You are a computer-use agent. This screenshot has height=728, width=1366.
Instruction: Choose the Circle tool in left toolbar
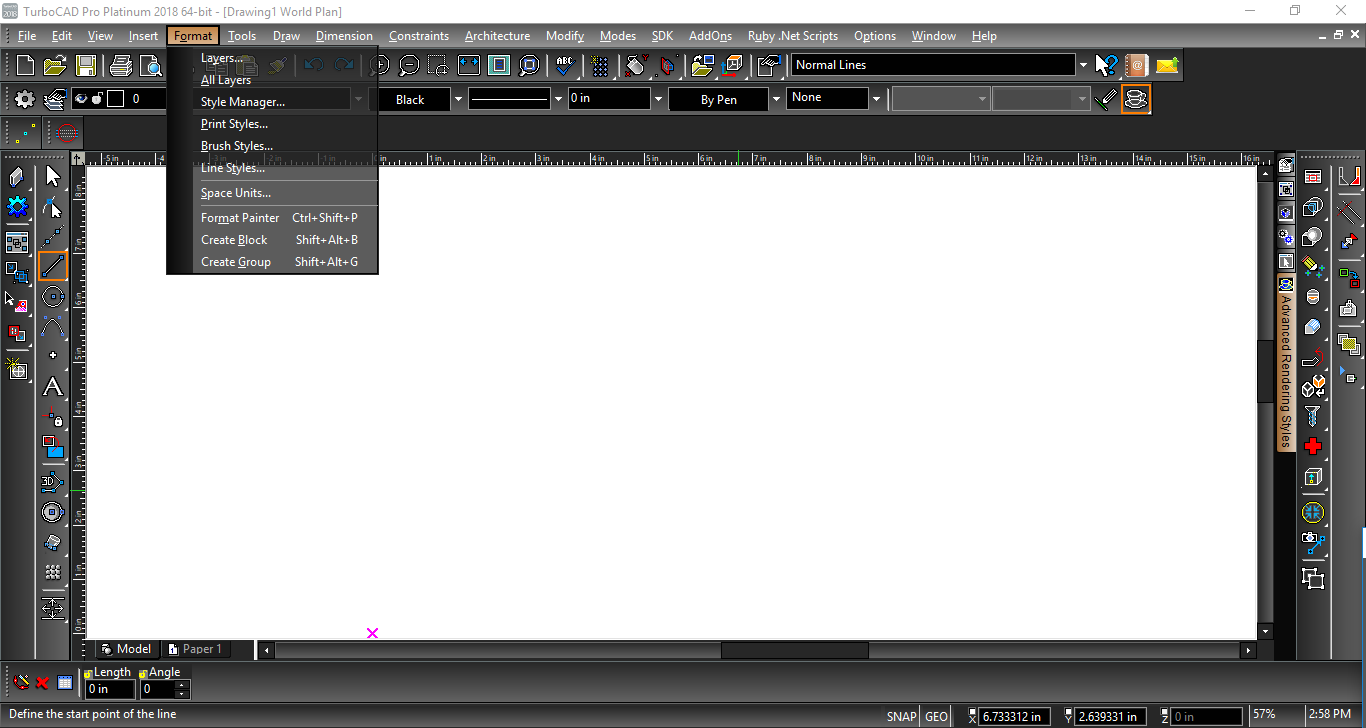[53, 297]
